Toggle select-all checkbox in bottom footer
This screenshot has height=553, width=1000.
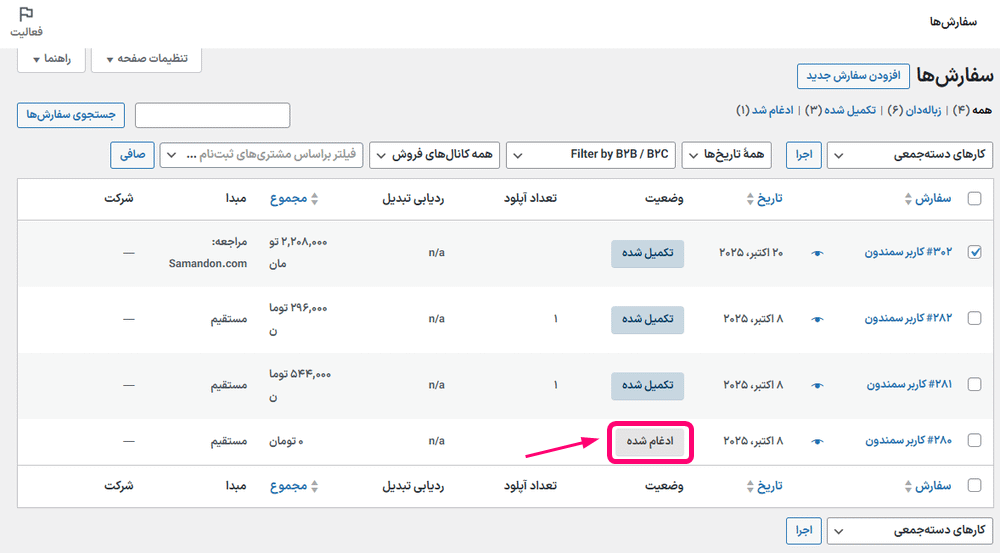pos(974,485)
